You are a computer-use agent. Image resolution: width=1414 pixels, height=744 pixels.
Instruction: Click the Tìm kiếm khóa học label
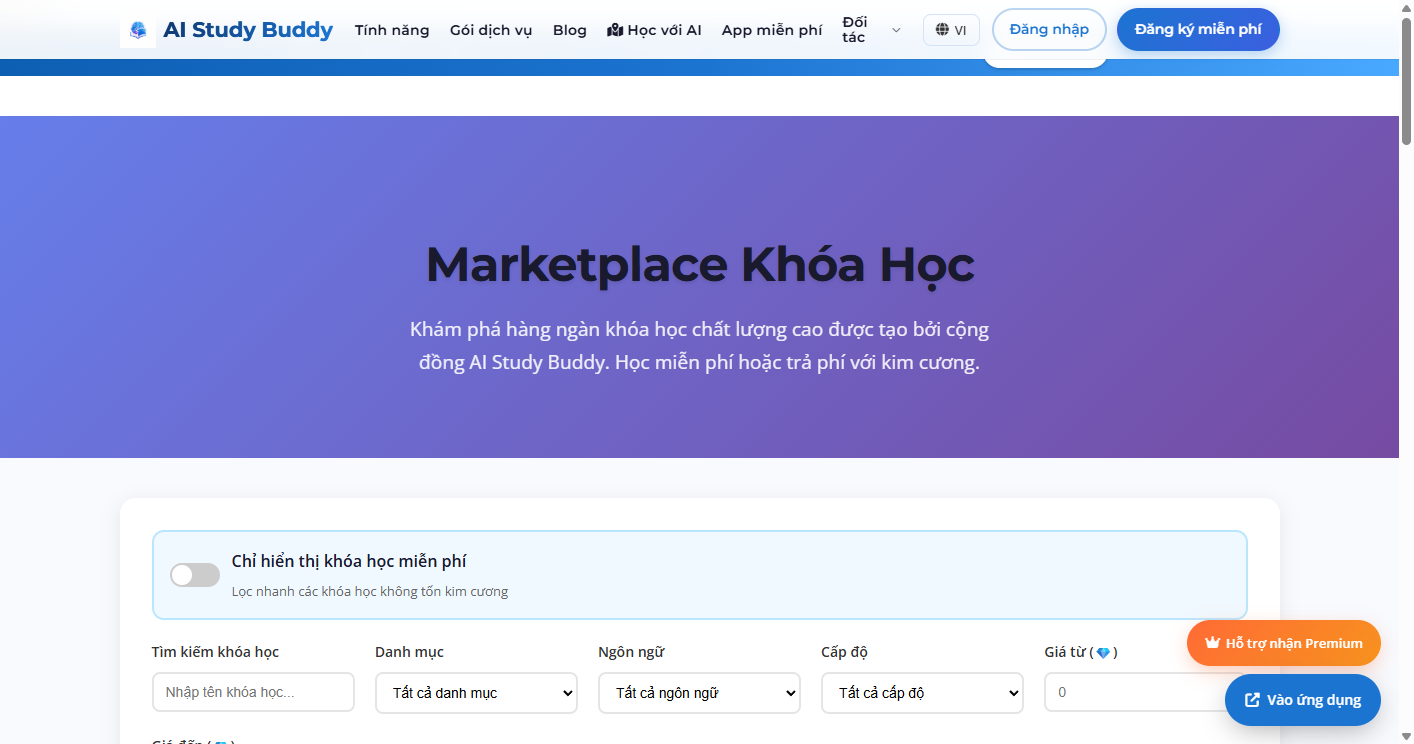coord(215,652)
